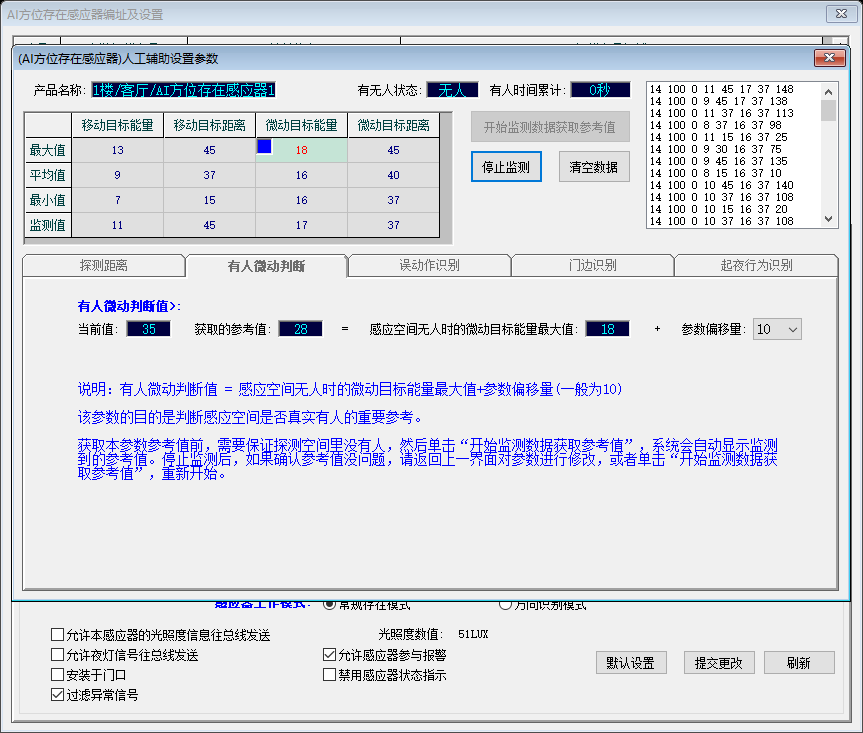The image size is (863, 733).
Task: Select the 平均值 cell under 微动目标距离 showing 40
Action: click(x=394, y=175)
